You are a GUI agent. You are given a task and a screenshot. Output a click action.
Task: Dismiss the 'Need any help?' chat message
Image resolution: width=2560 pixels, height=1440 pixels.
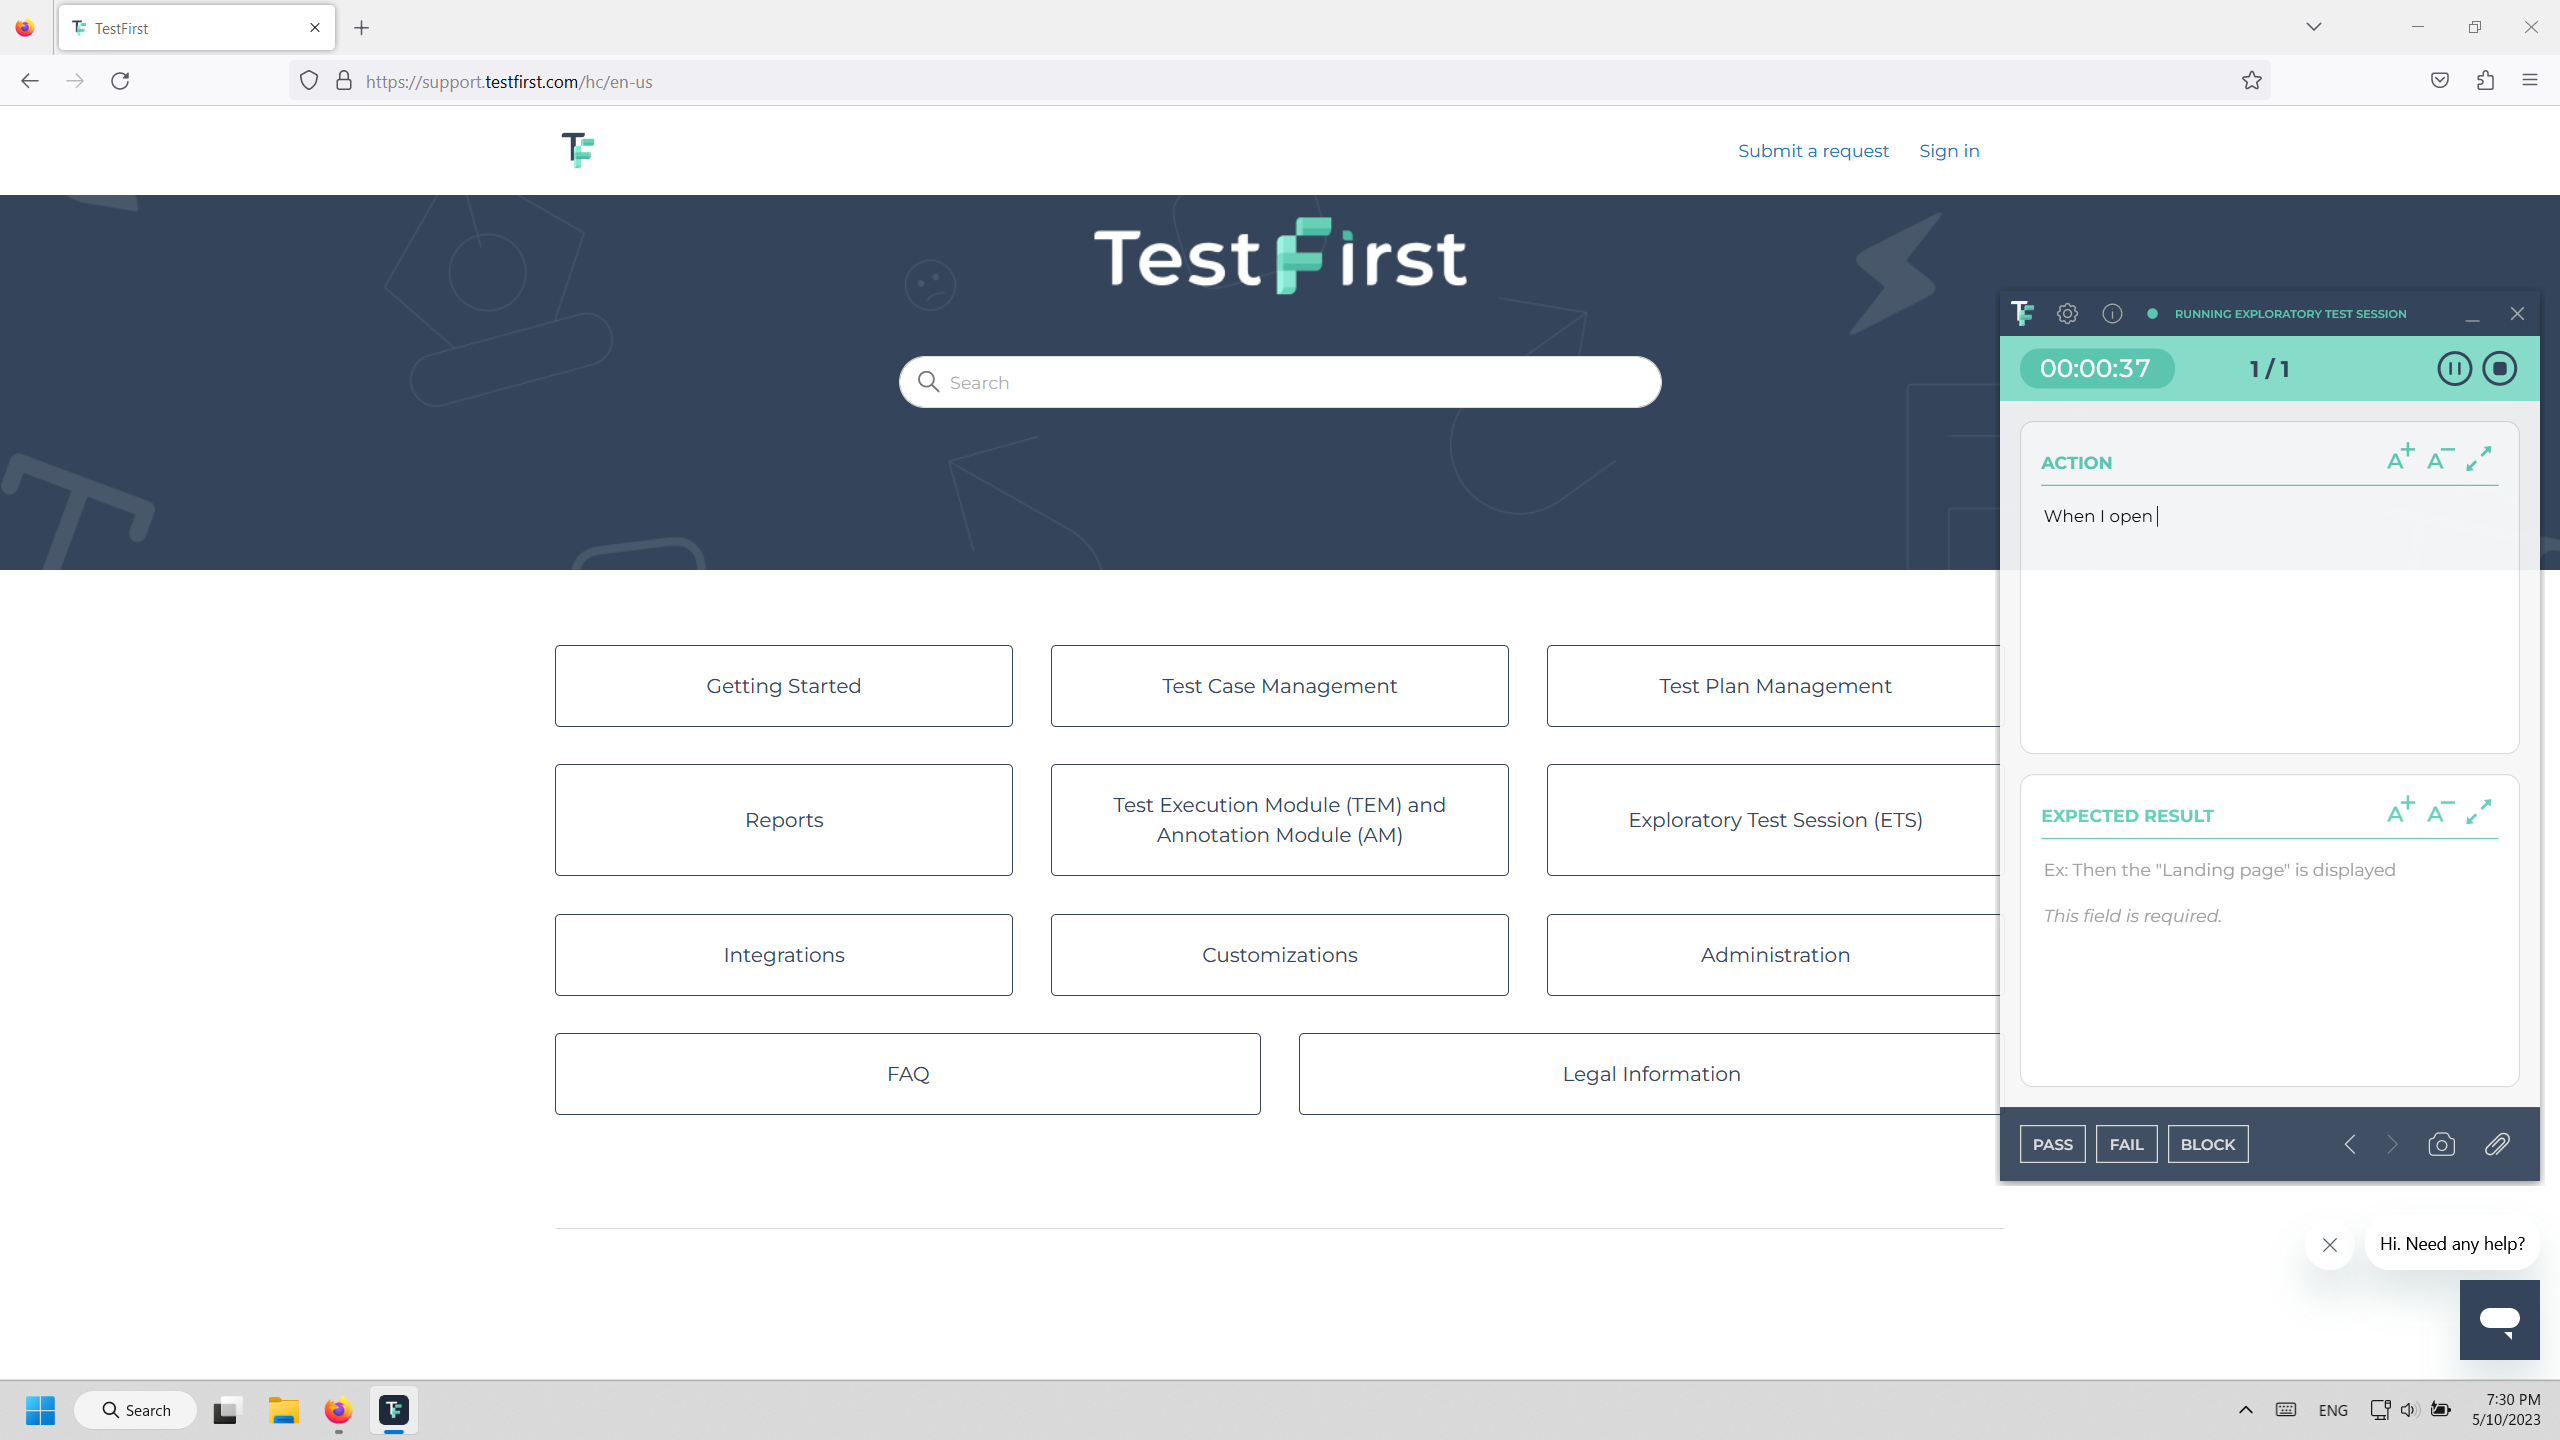2329,1245
